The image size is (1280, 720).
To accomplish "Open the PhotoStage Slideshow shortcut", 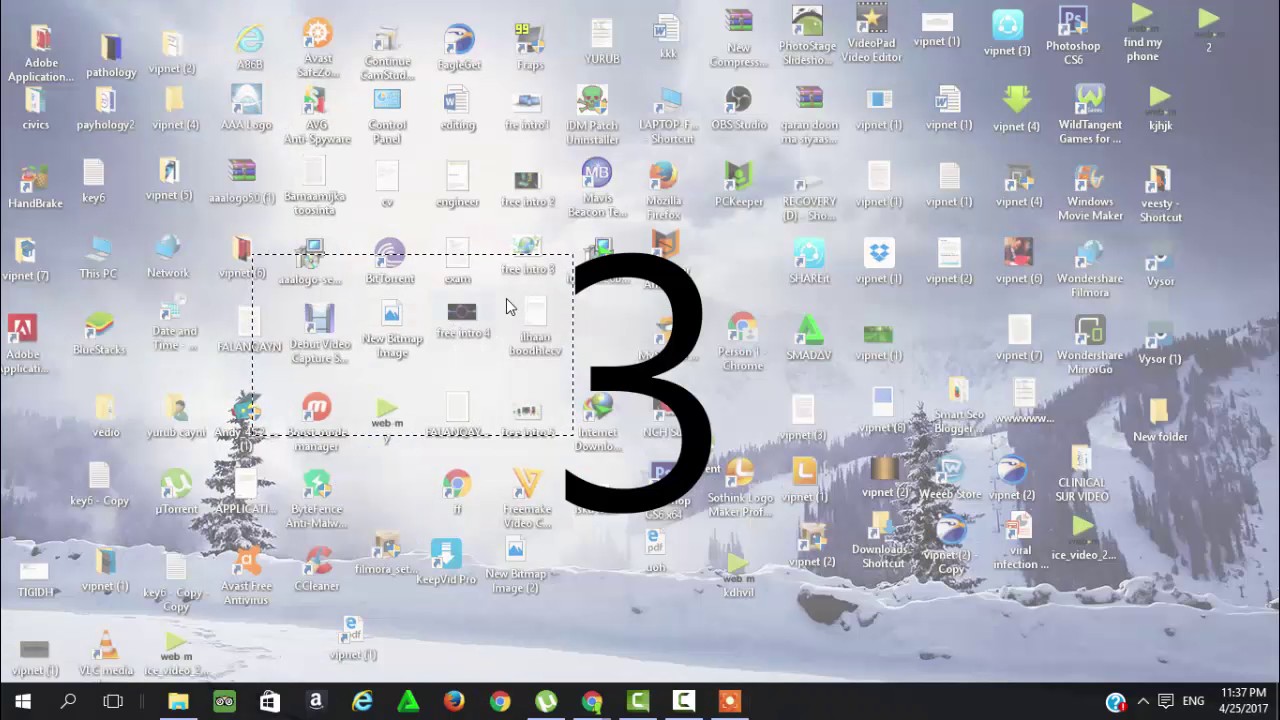I will 807,37.
